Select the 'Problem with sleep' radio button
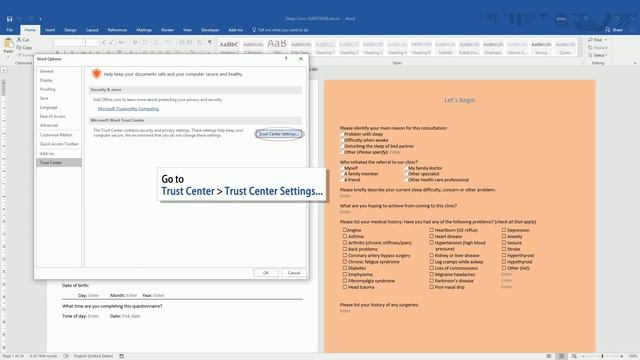Image resolution: width=640 pixels, height=360 pixels. point(342,133)
